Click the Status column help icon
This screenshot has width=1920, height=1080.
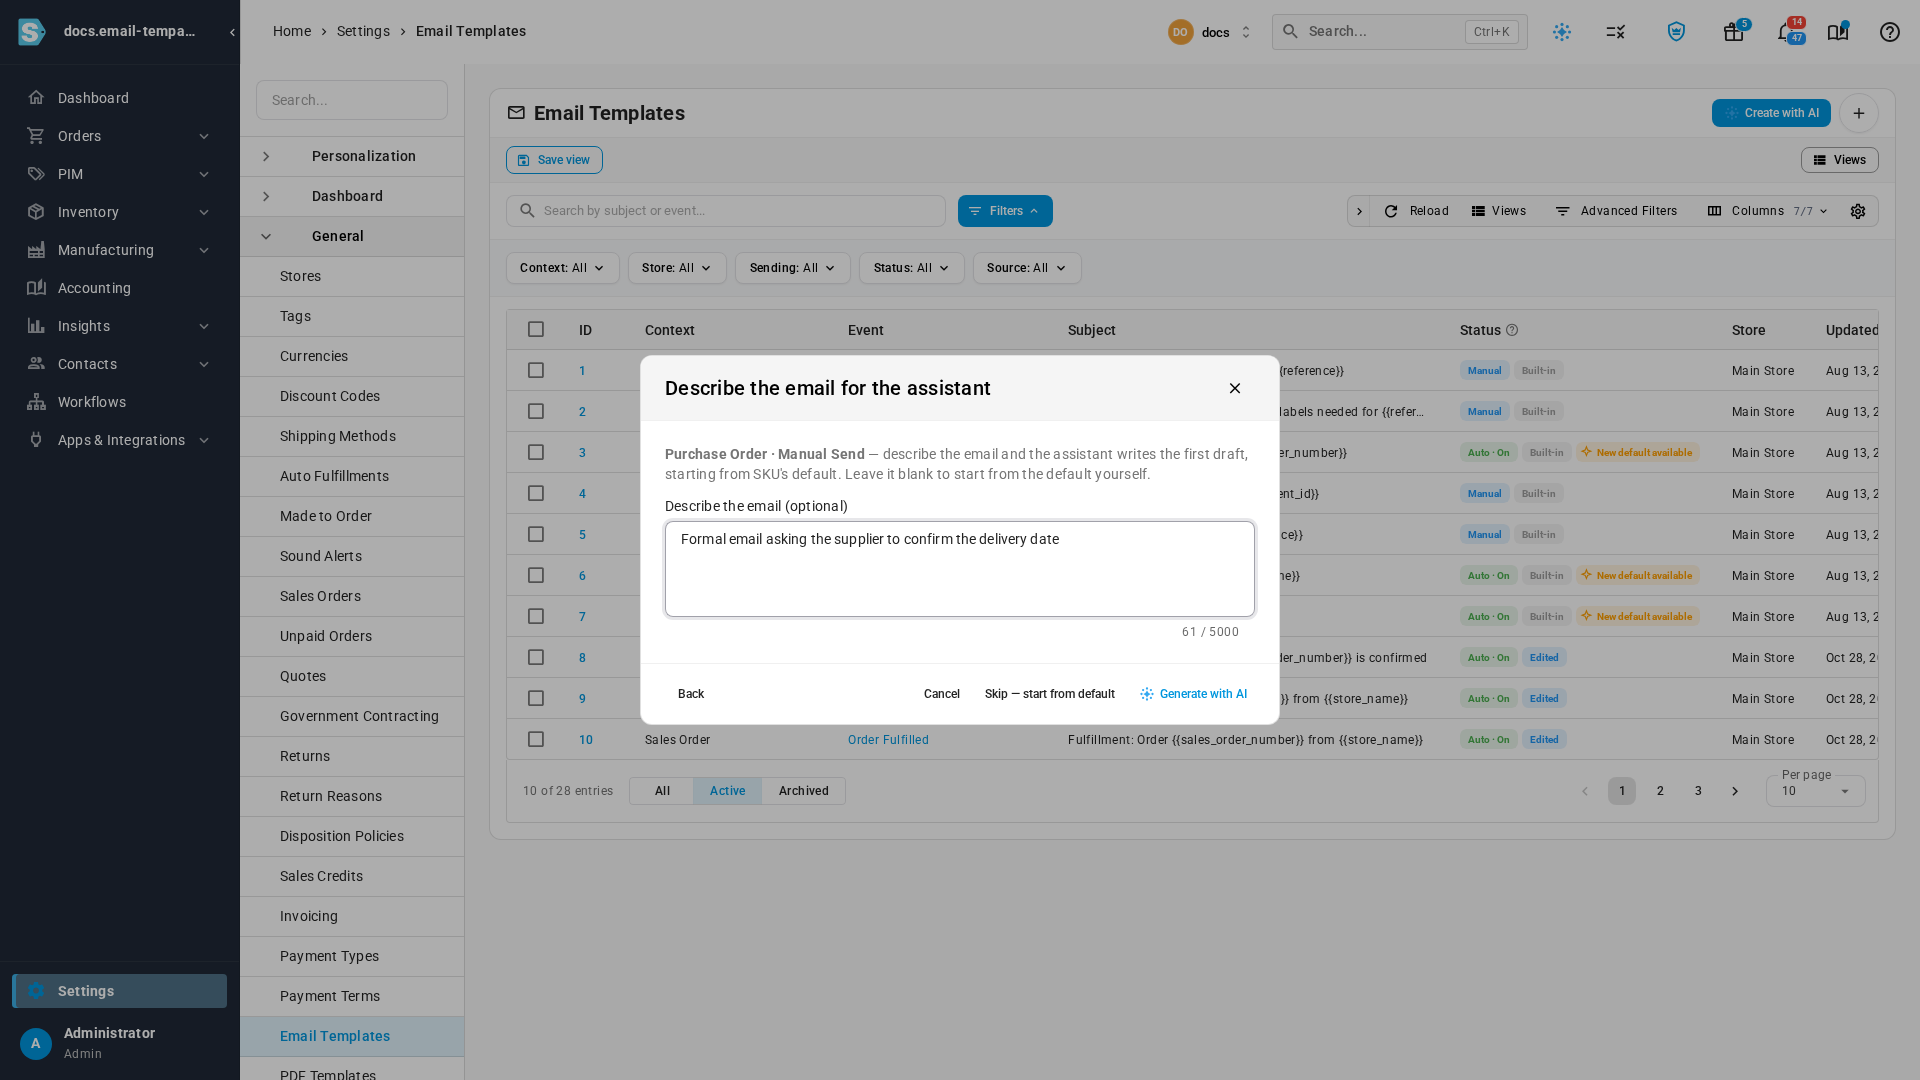[x=1512, y=330]
